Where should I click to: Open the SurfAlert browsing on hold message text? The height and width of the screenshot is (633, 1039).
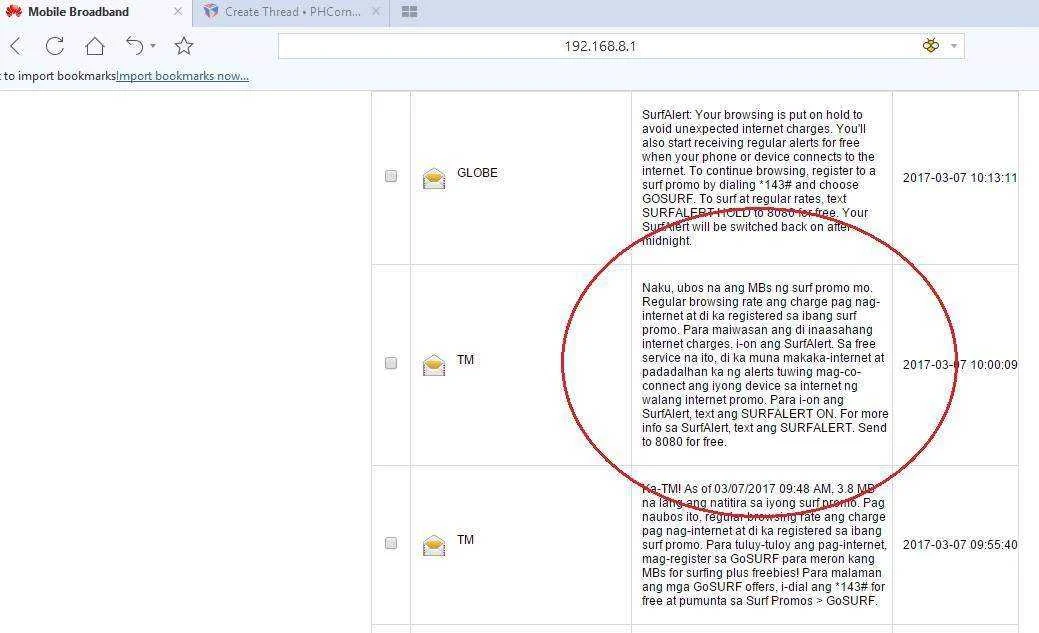tap(759, 178)
